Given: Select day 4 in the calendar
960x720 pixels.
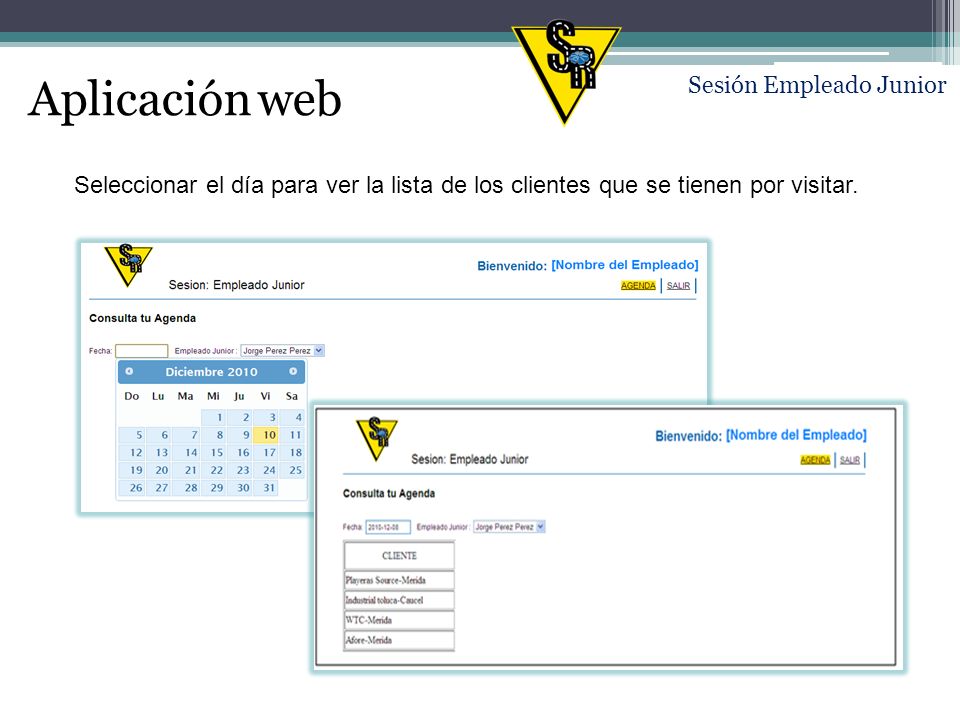Looking at the screenshot, I should click(x=292, y=418).
